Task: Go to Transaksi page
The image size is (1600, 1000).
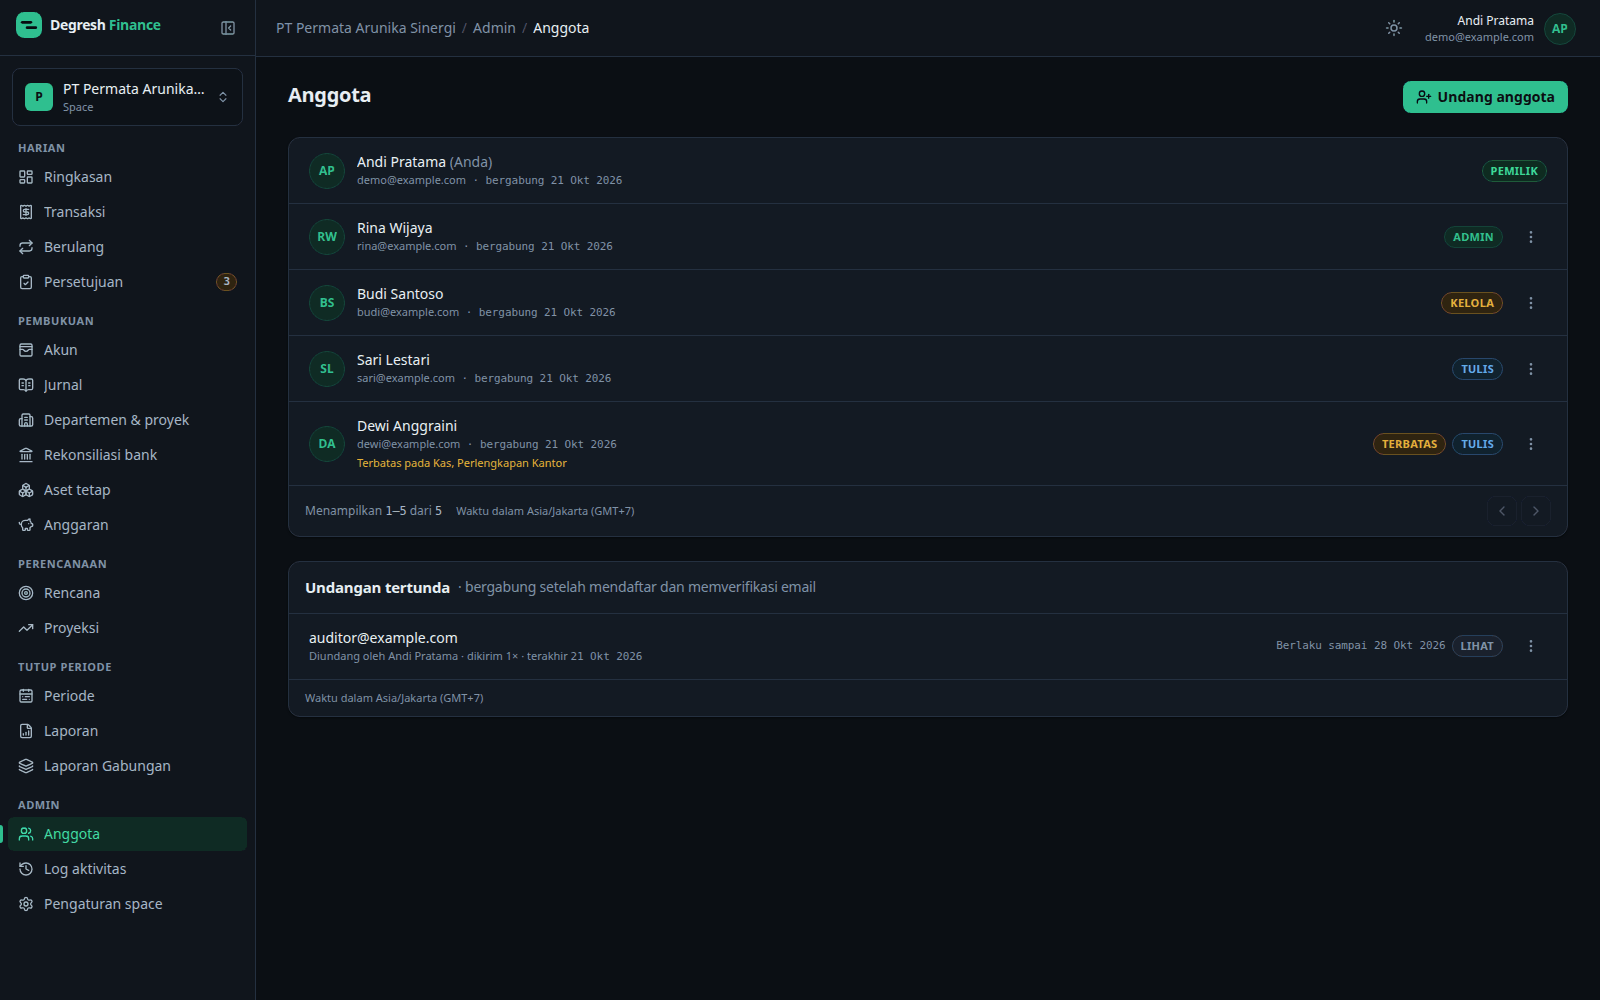Action: [127, 212]
